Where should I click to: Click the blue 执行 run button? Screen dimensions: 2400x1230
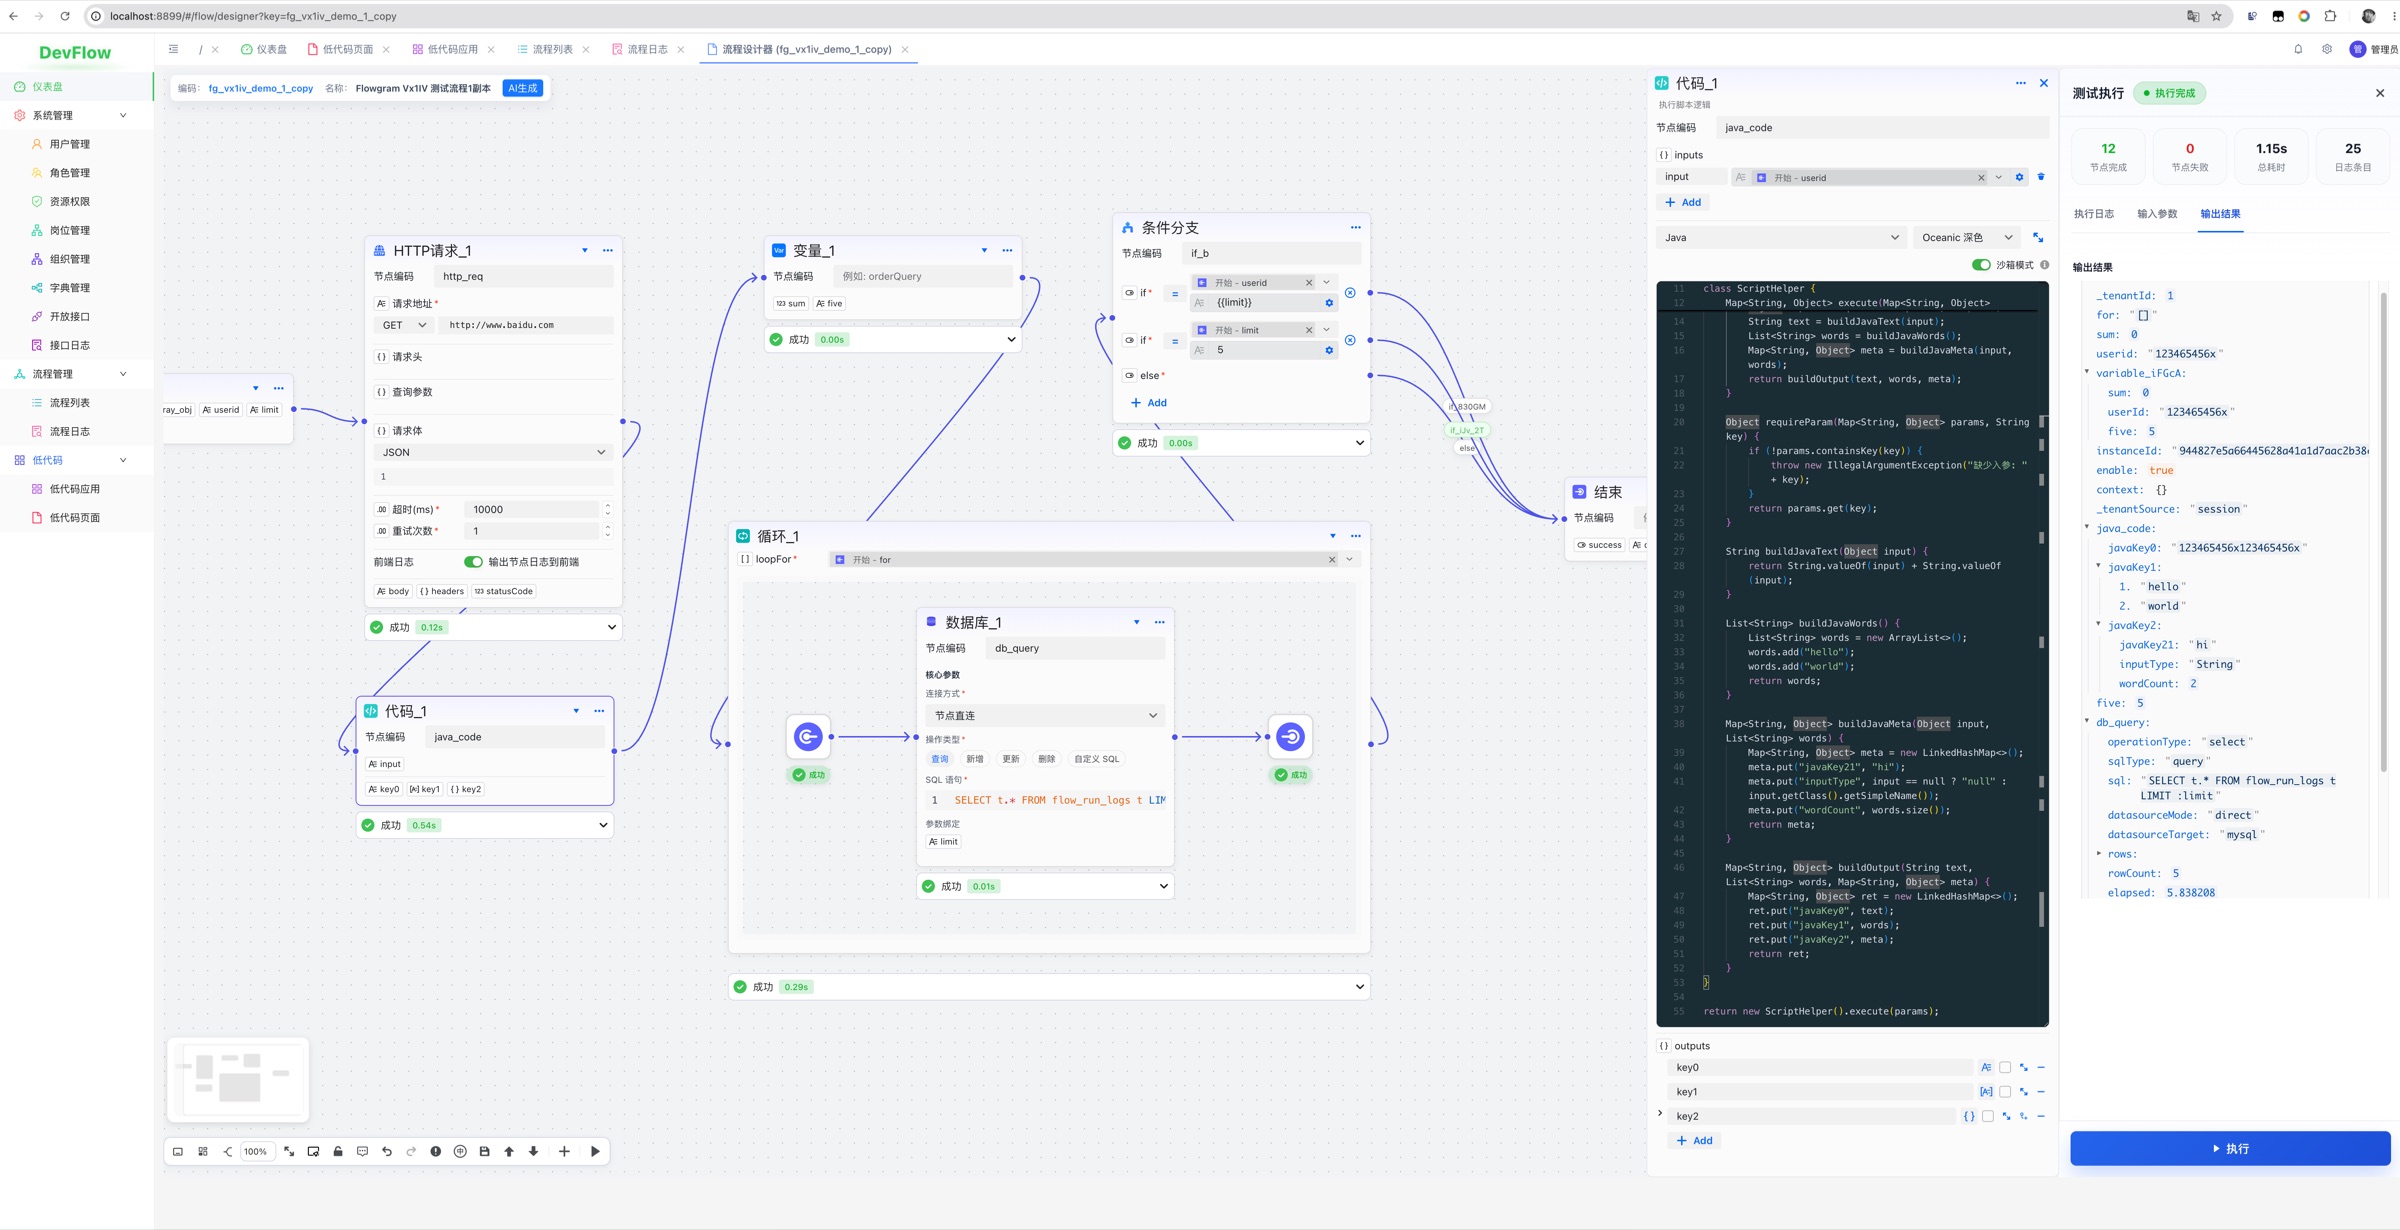[2230, 1149]
